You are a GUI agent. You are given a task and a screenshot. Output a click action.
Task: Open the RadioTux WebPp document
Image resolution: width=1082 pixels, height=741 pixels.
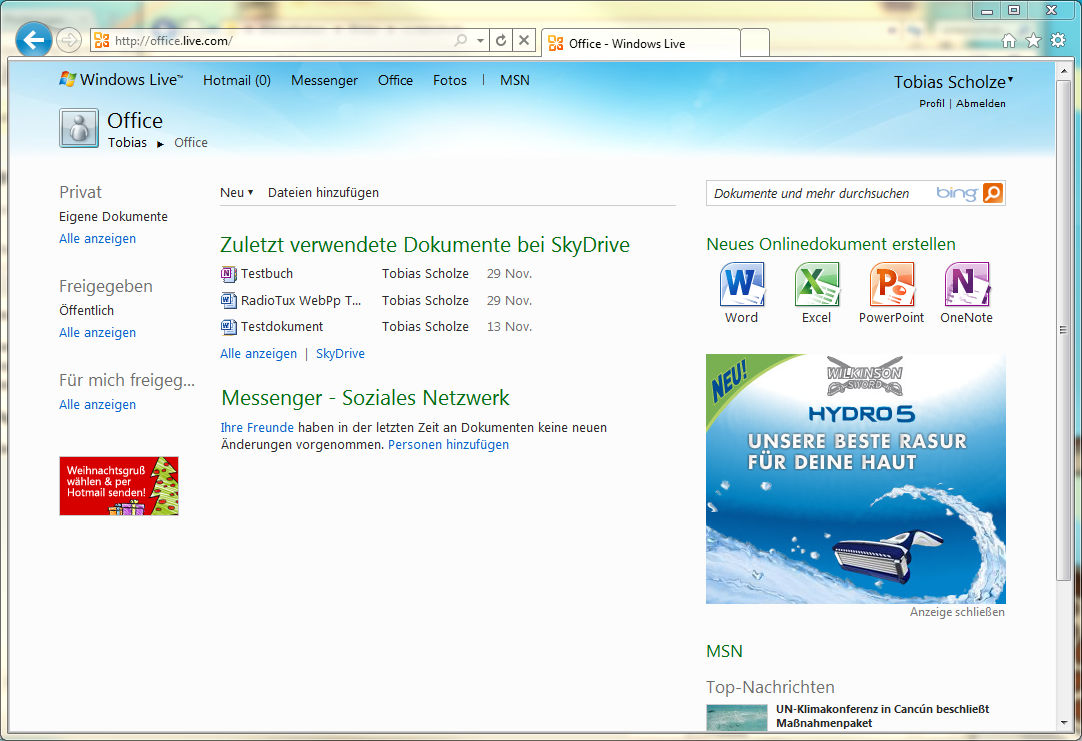tap(301, 300)
